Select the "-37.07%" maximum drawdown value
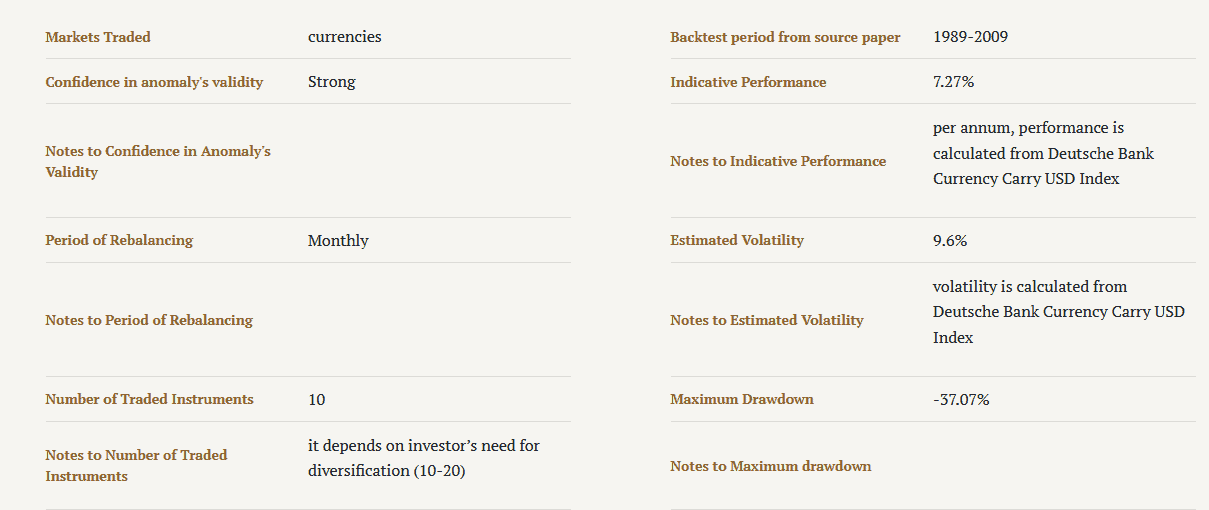Image resolution: width=1209 pixels, height=510 pixels. coord(961,399)
